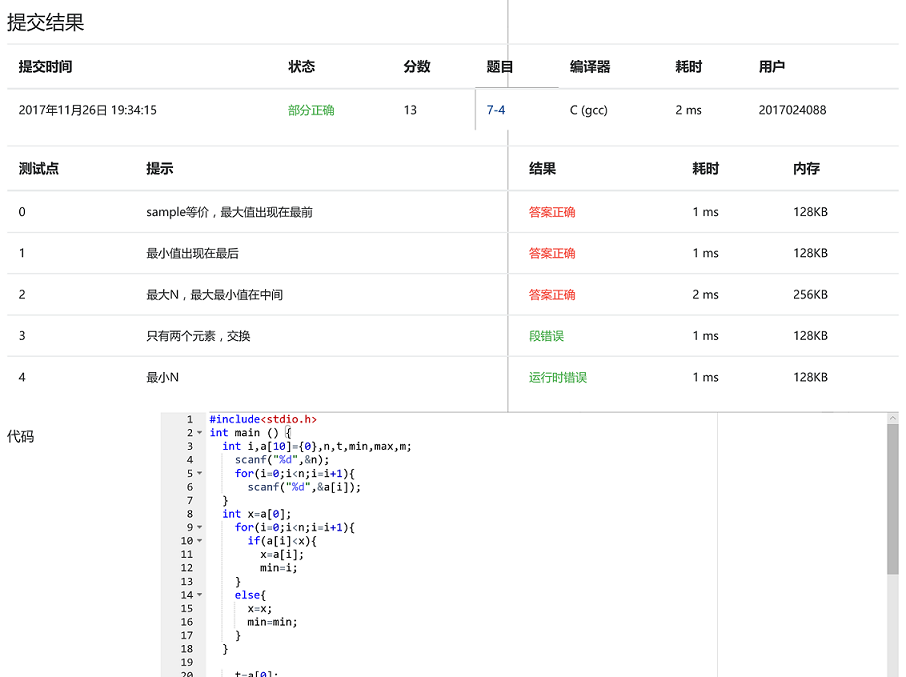Viewport: 906px width, 677px height.
Task: Open the 7-4 problem link
Action: click(x=496, y=110)
